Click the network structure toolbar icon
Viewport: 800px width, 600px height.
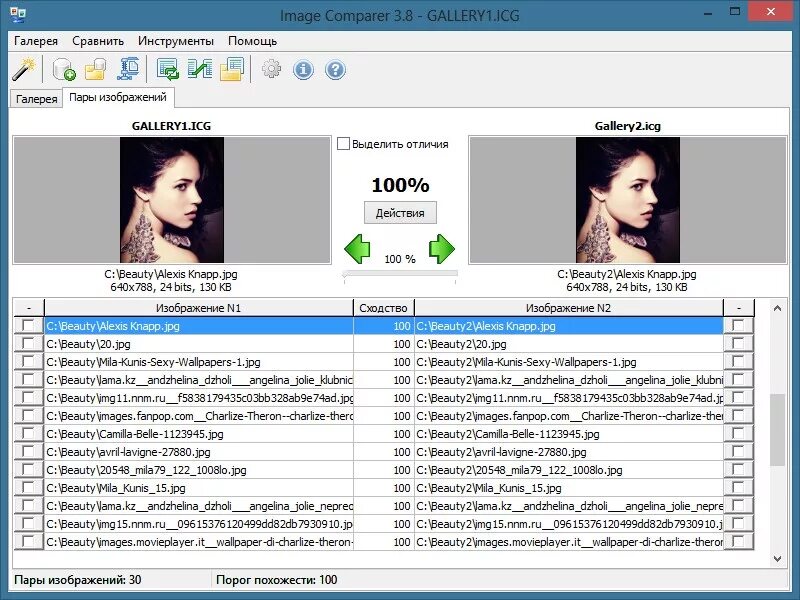point(128,69)
